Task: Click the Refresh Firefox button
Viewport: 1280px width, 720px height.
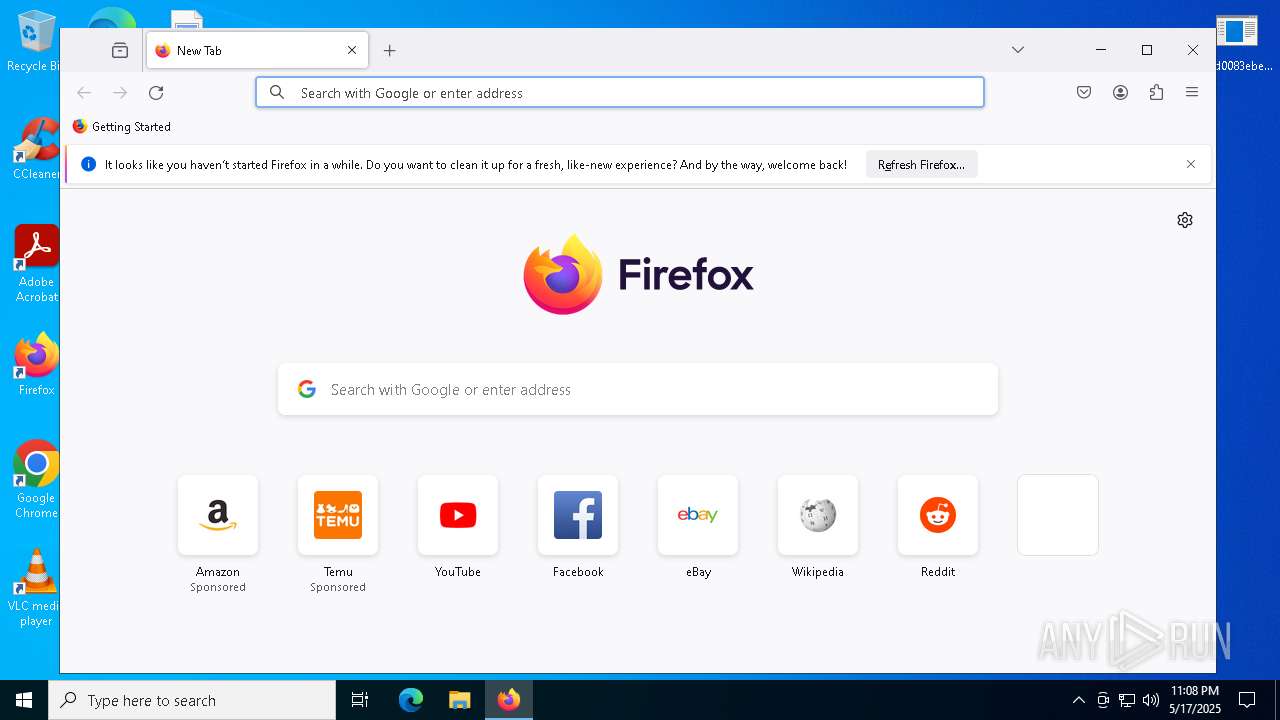Action: 921,165
